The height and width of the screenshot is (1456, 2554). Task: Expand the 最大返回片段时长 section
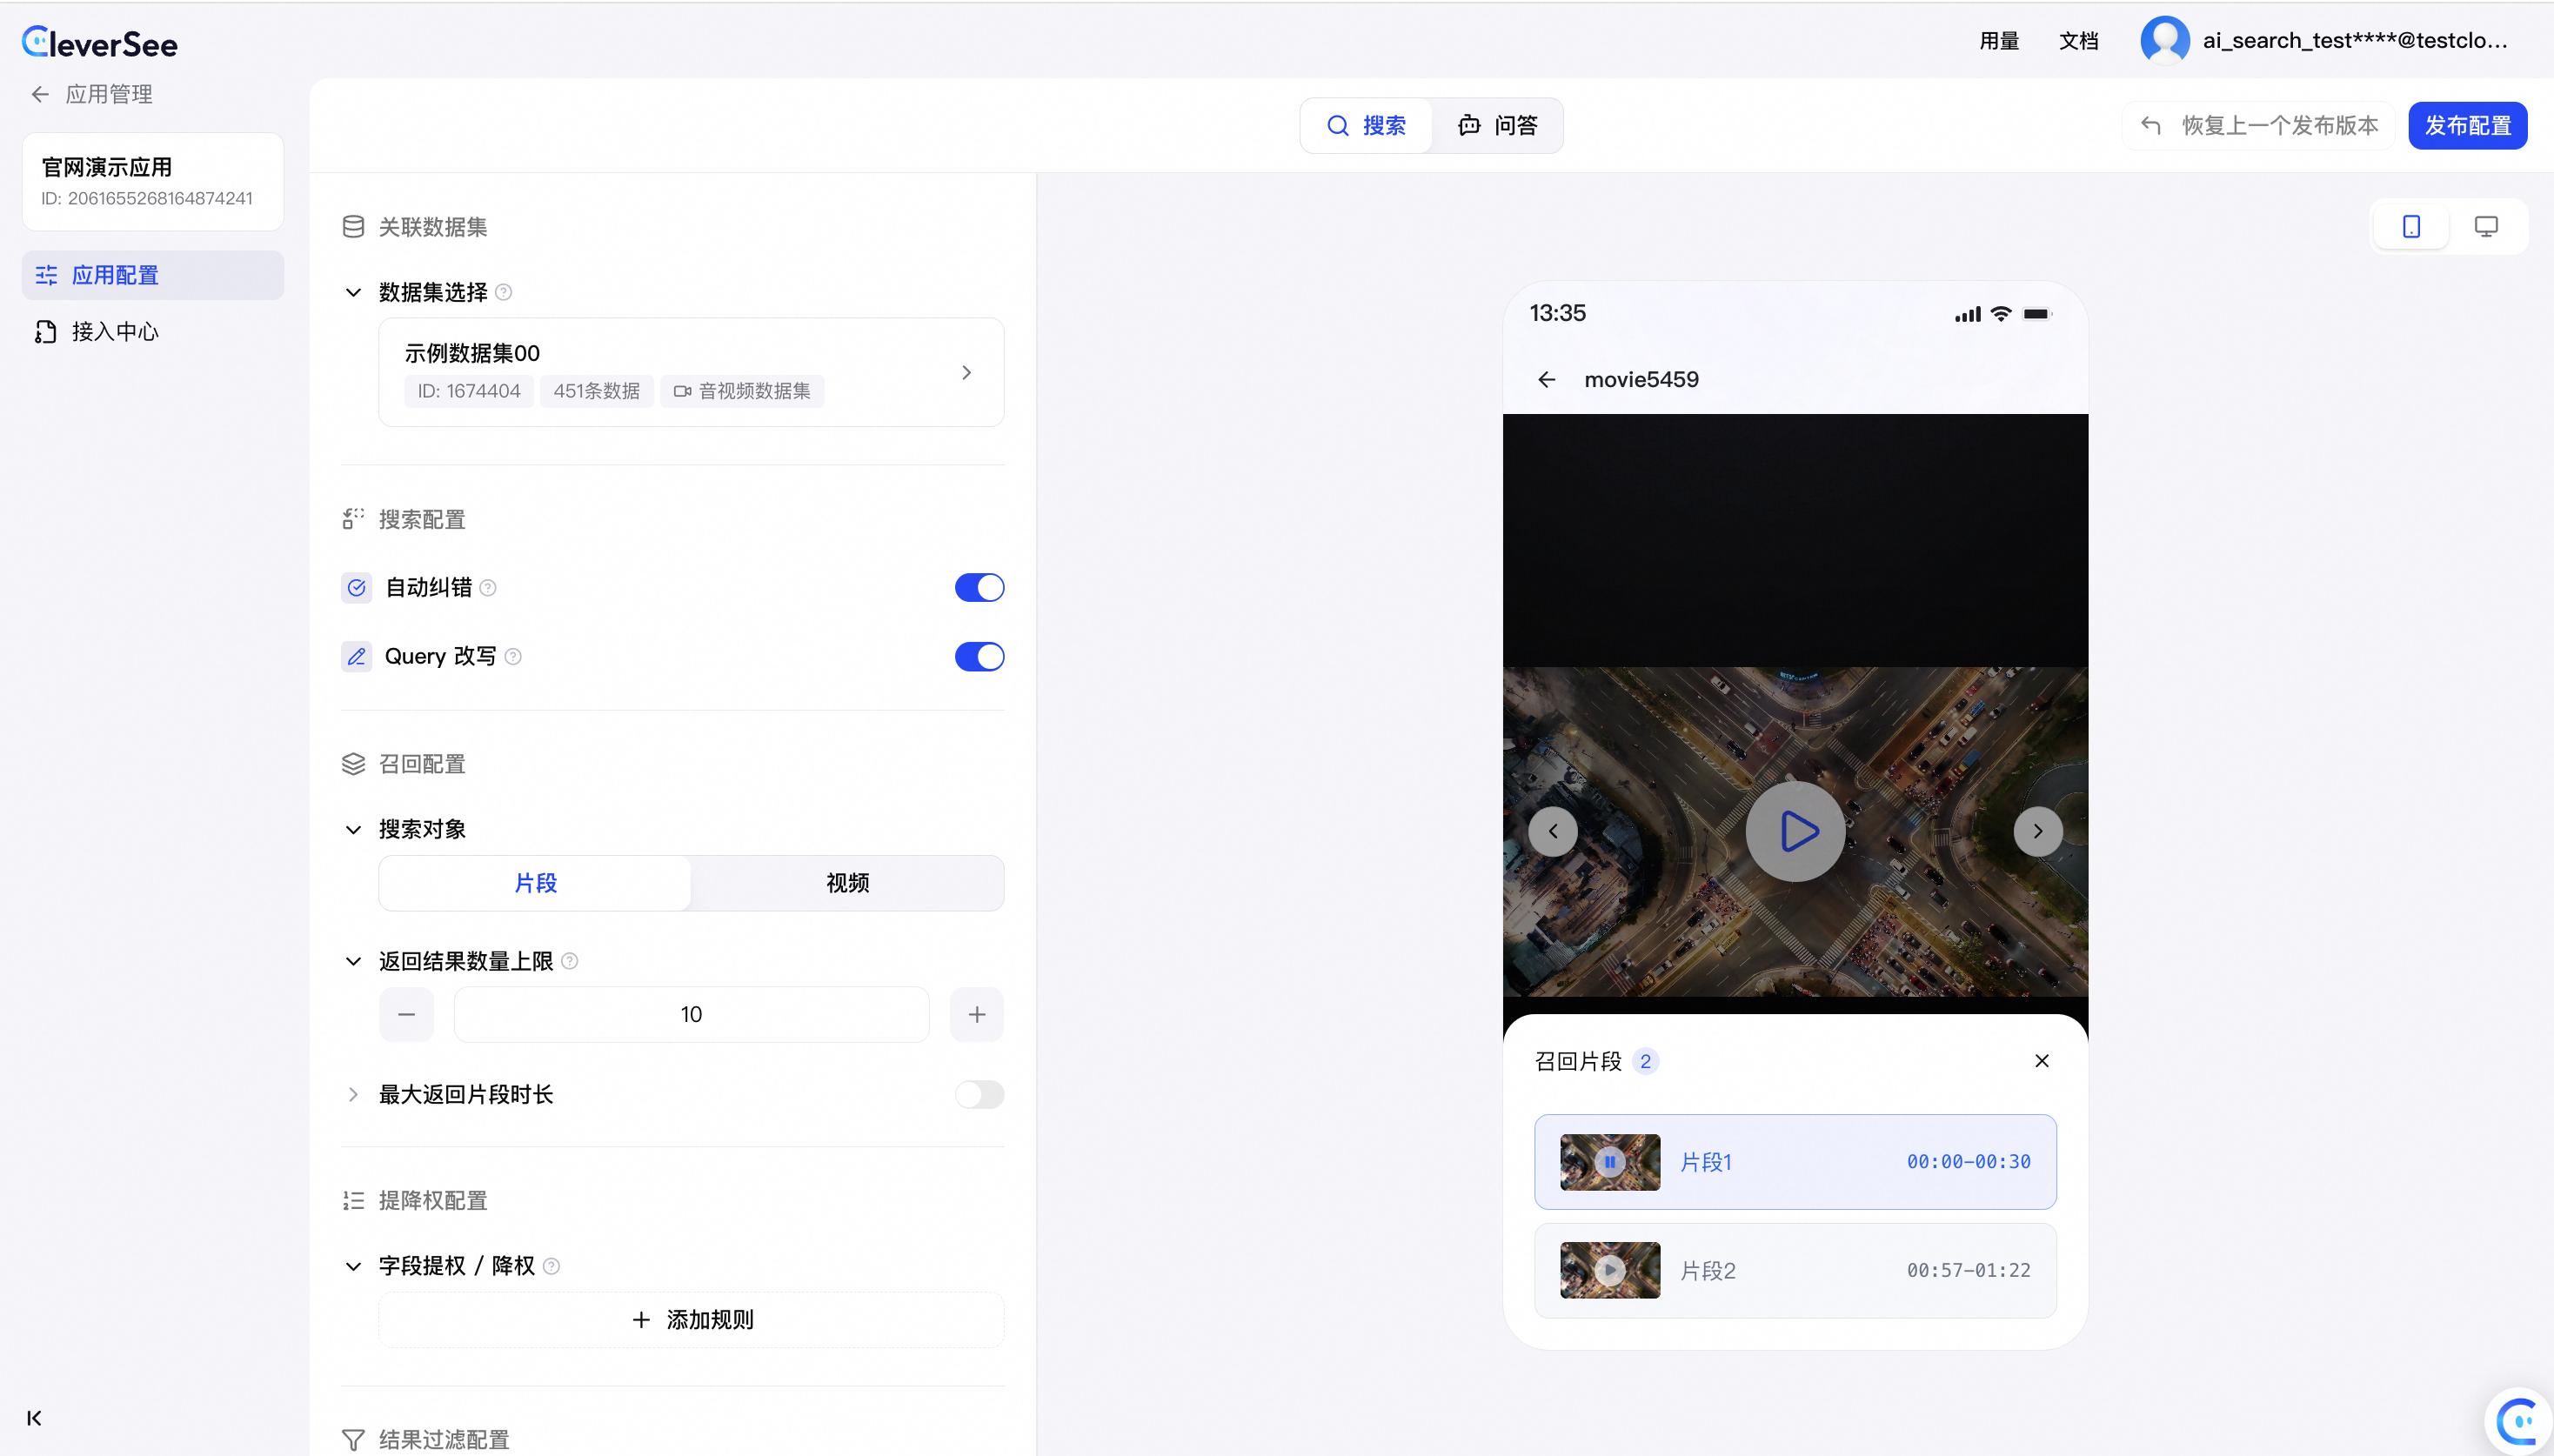coord(353,1094)
